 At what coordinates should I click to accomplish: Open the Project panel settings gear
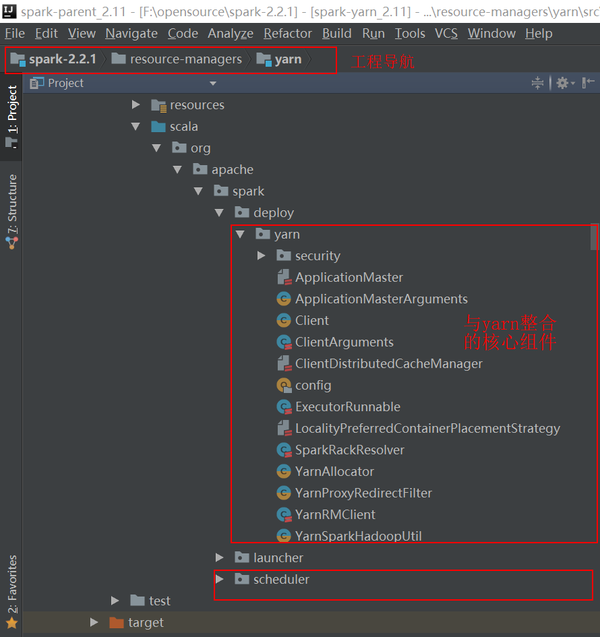tap(565, 83)
